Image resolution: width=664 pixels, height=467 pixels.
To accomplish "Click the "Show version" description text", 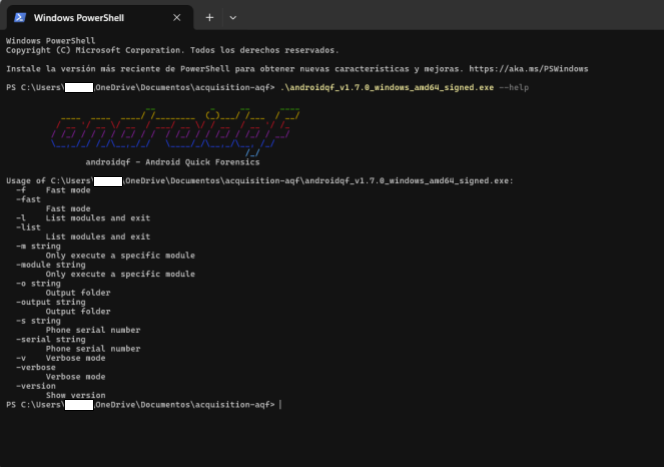I will (77, 396).
